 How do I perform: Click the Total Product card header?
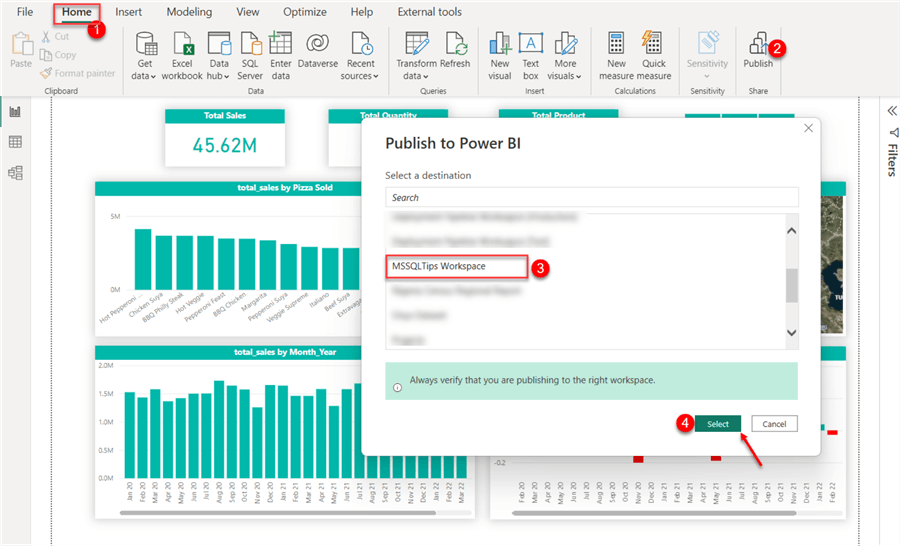tap(558, 115)
